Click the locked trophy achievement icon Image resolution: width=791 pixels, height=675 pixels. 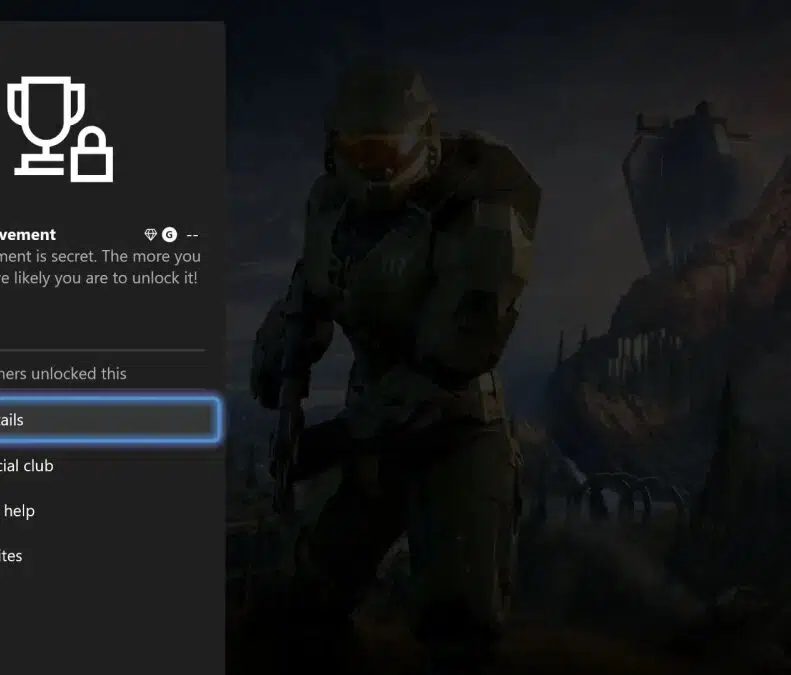[60, 129]
